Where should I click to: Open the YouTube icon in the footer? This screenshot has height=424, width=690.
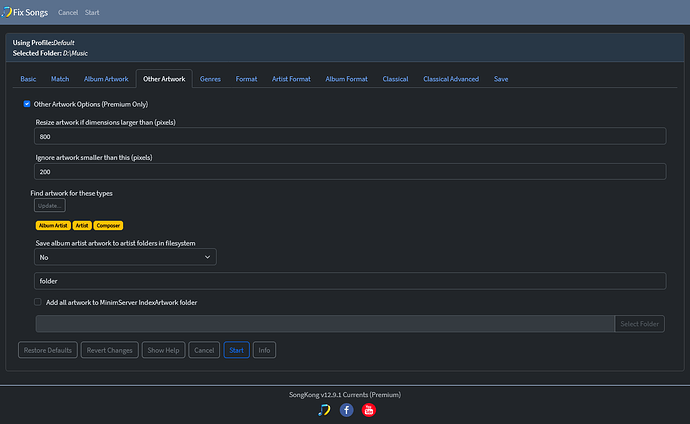click(x=369, y=410)
